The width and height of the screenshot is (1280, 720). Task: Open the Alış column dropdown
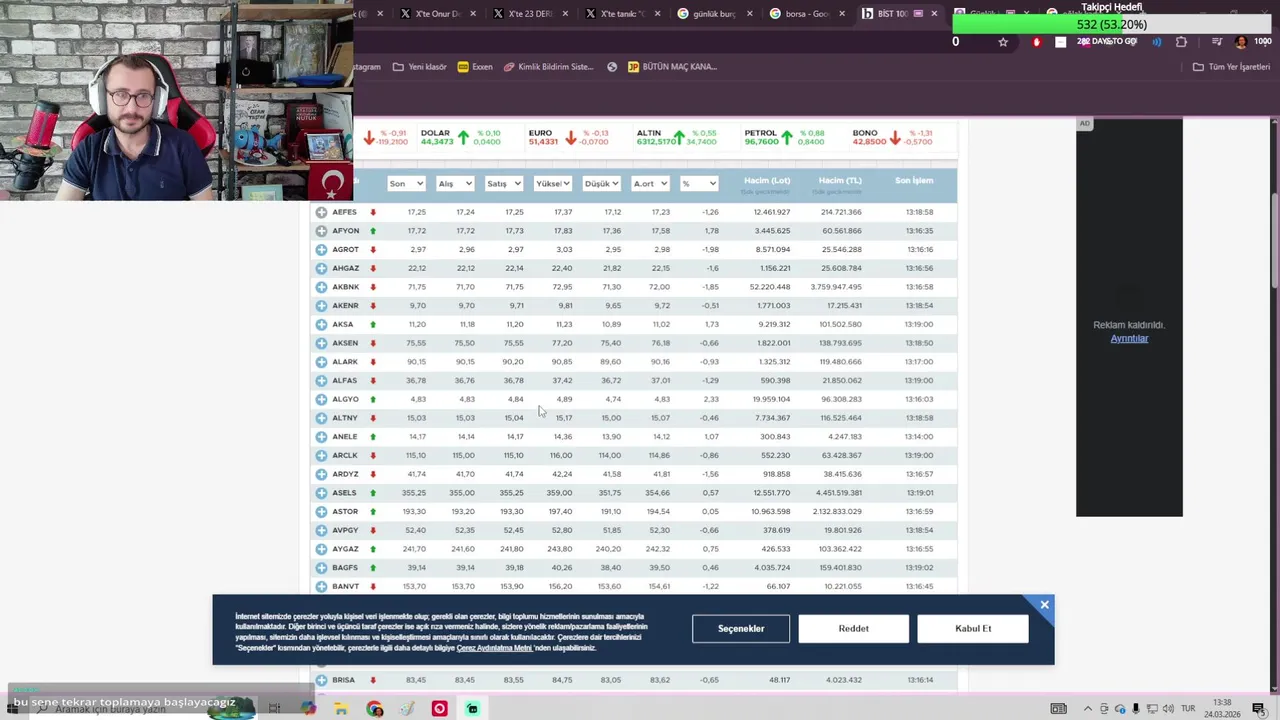pos(454,183)
